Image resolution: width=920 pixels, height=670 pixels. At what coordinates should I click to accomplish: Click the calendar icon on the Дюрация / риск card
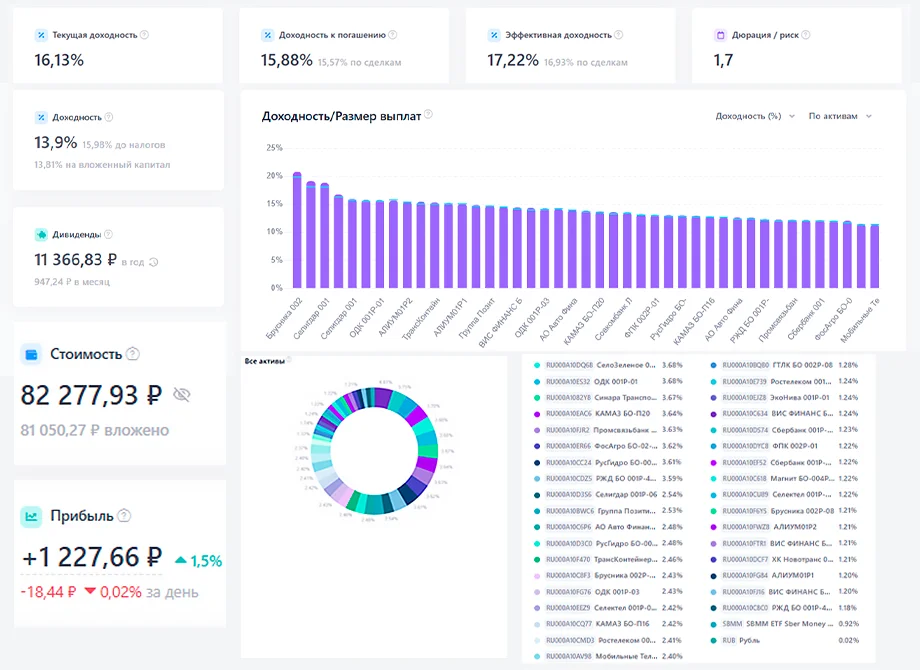point(721,35)
